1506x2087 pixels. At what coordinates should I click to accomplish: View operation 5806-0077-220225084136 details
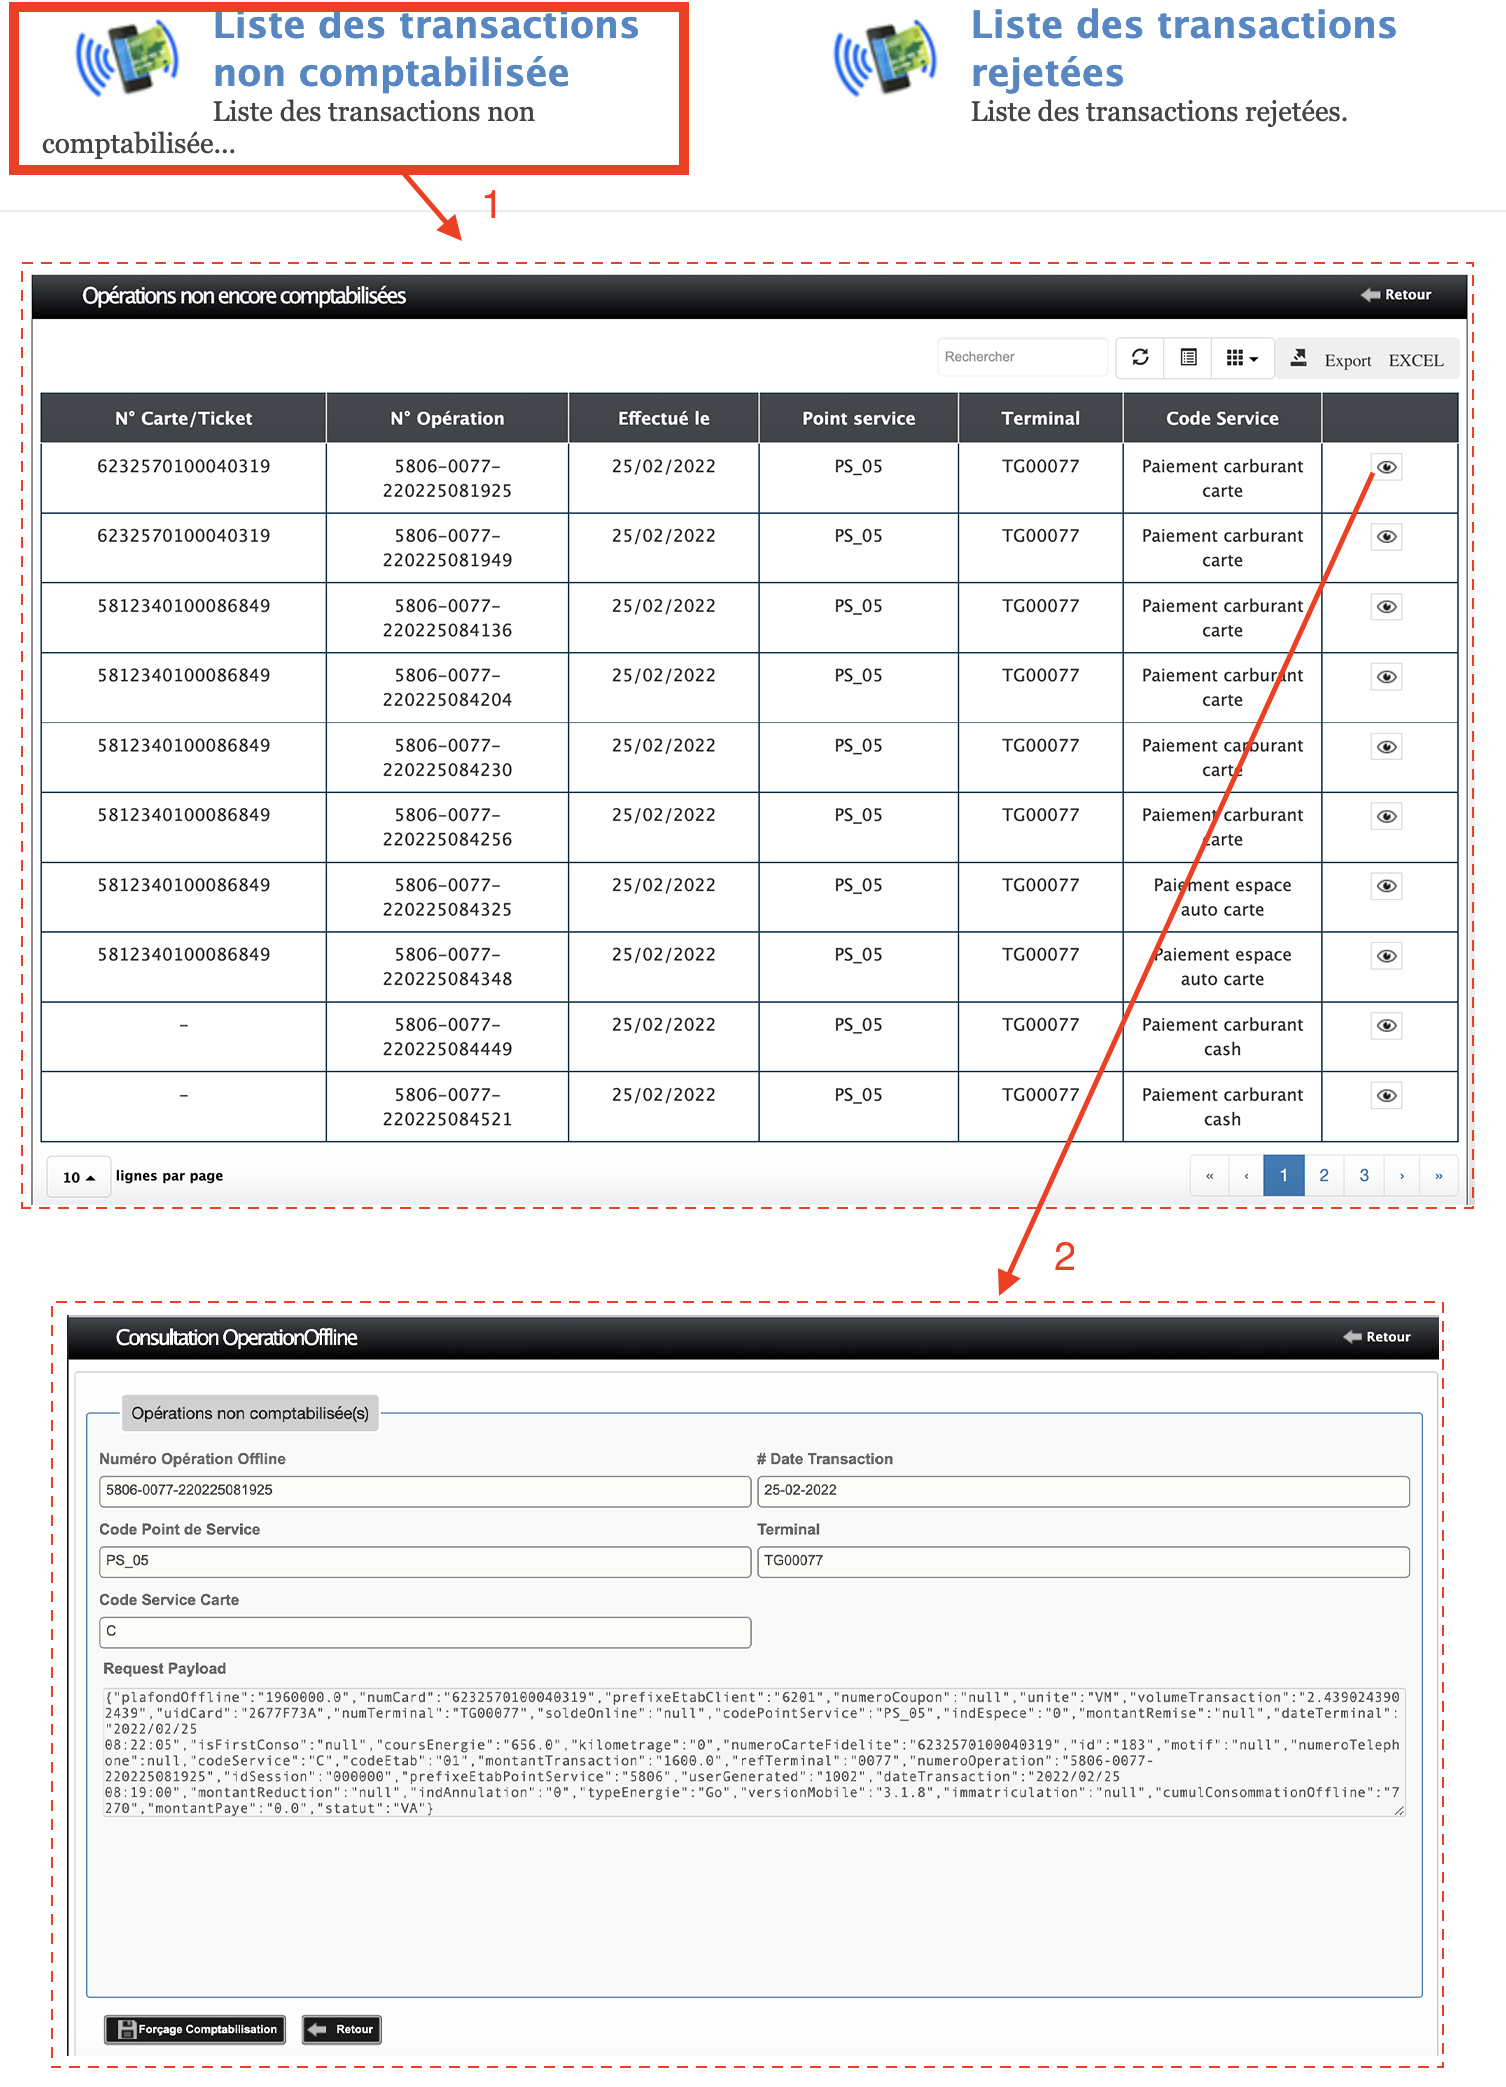(x=1386, y=607)
